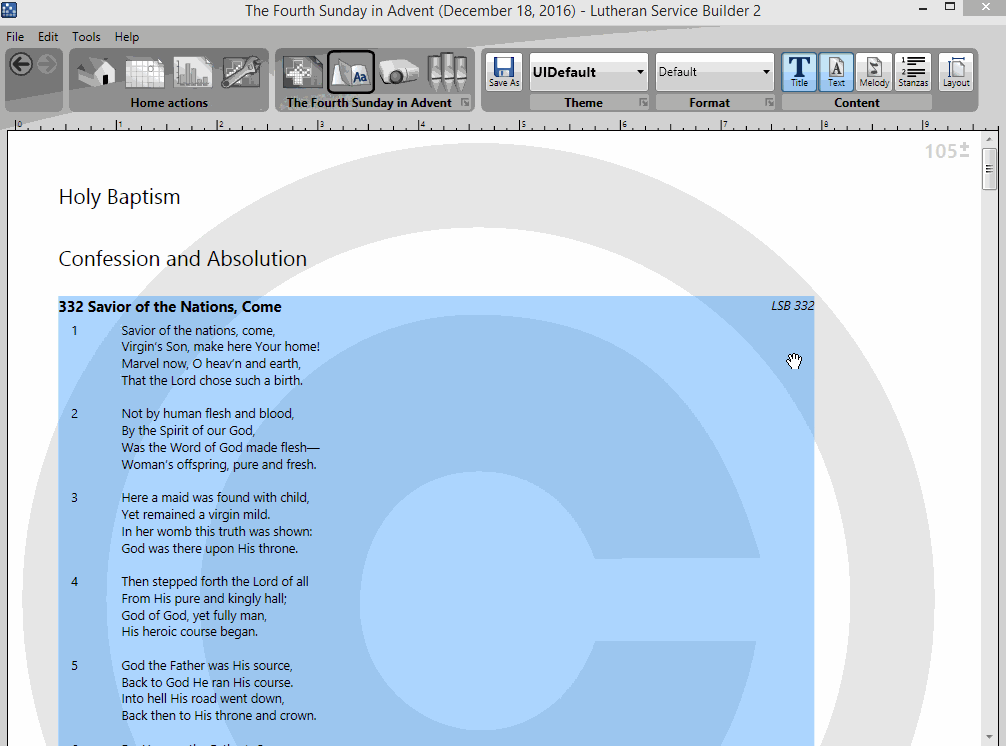Click the line 'His heroic course began.'

[190, 632]
